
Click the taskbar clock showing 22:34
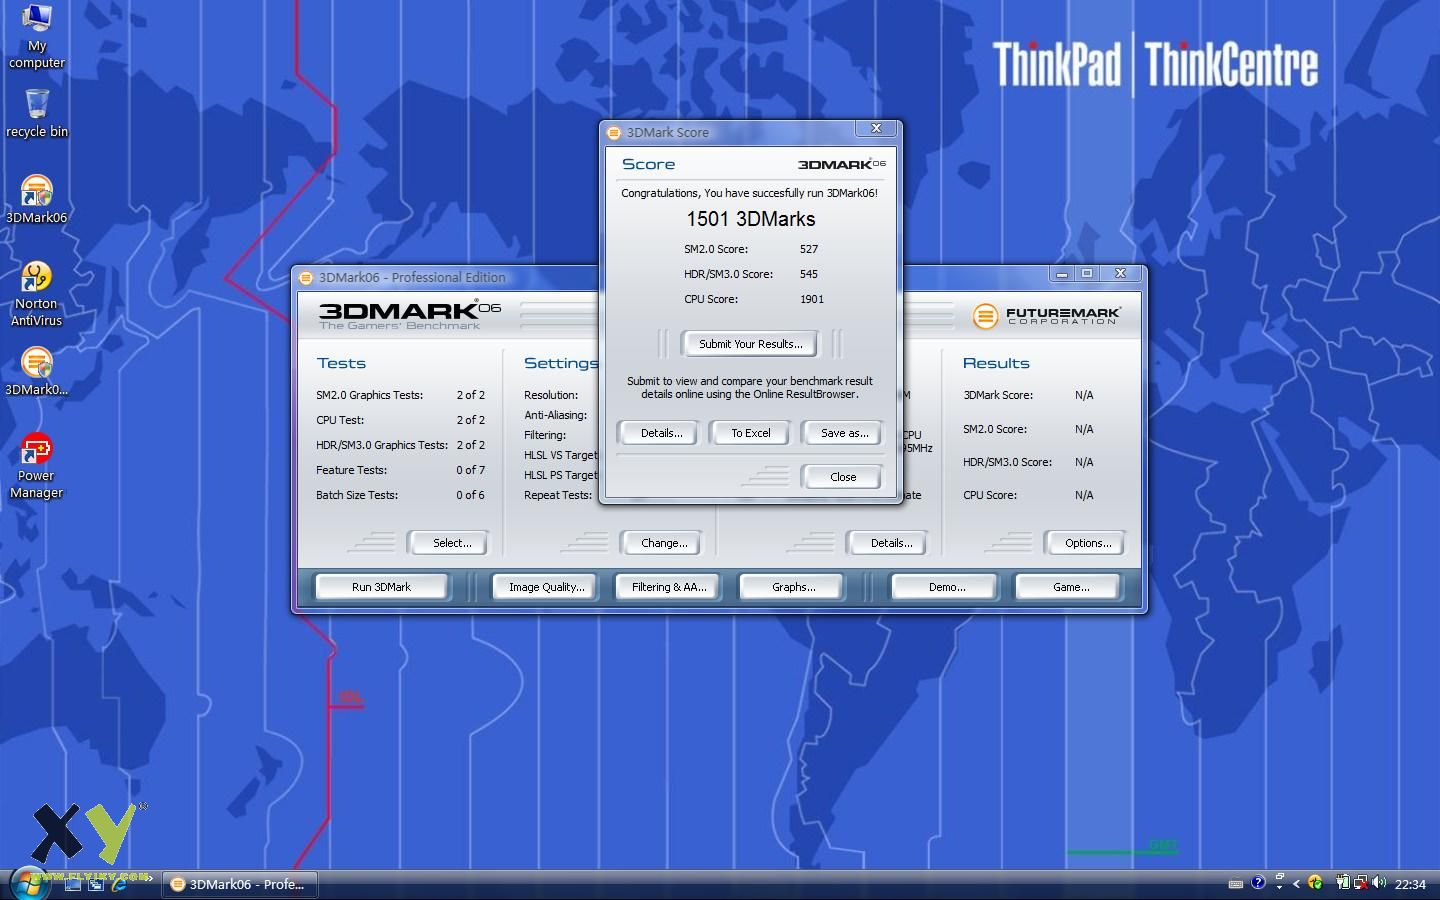1410,884
